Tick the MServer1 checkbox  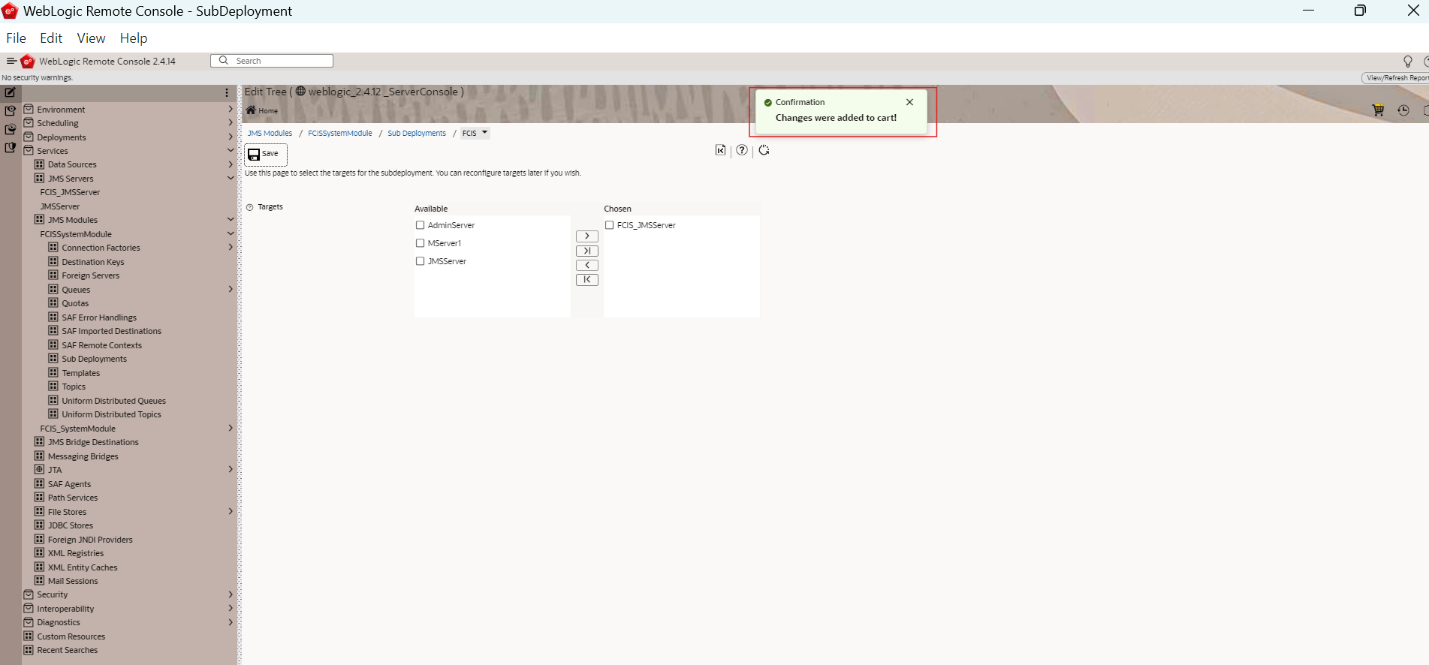click(420, 243)
